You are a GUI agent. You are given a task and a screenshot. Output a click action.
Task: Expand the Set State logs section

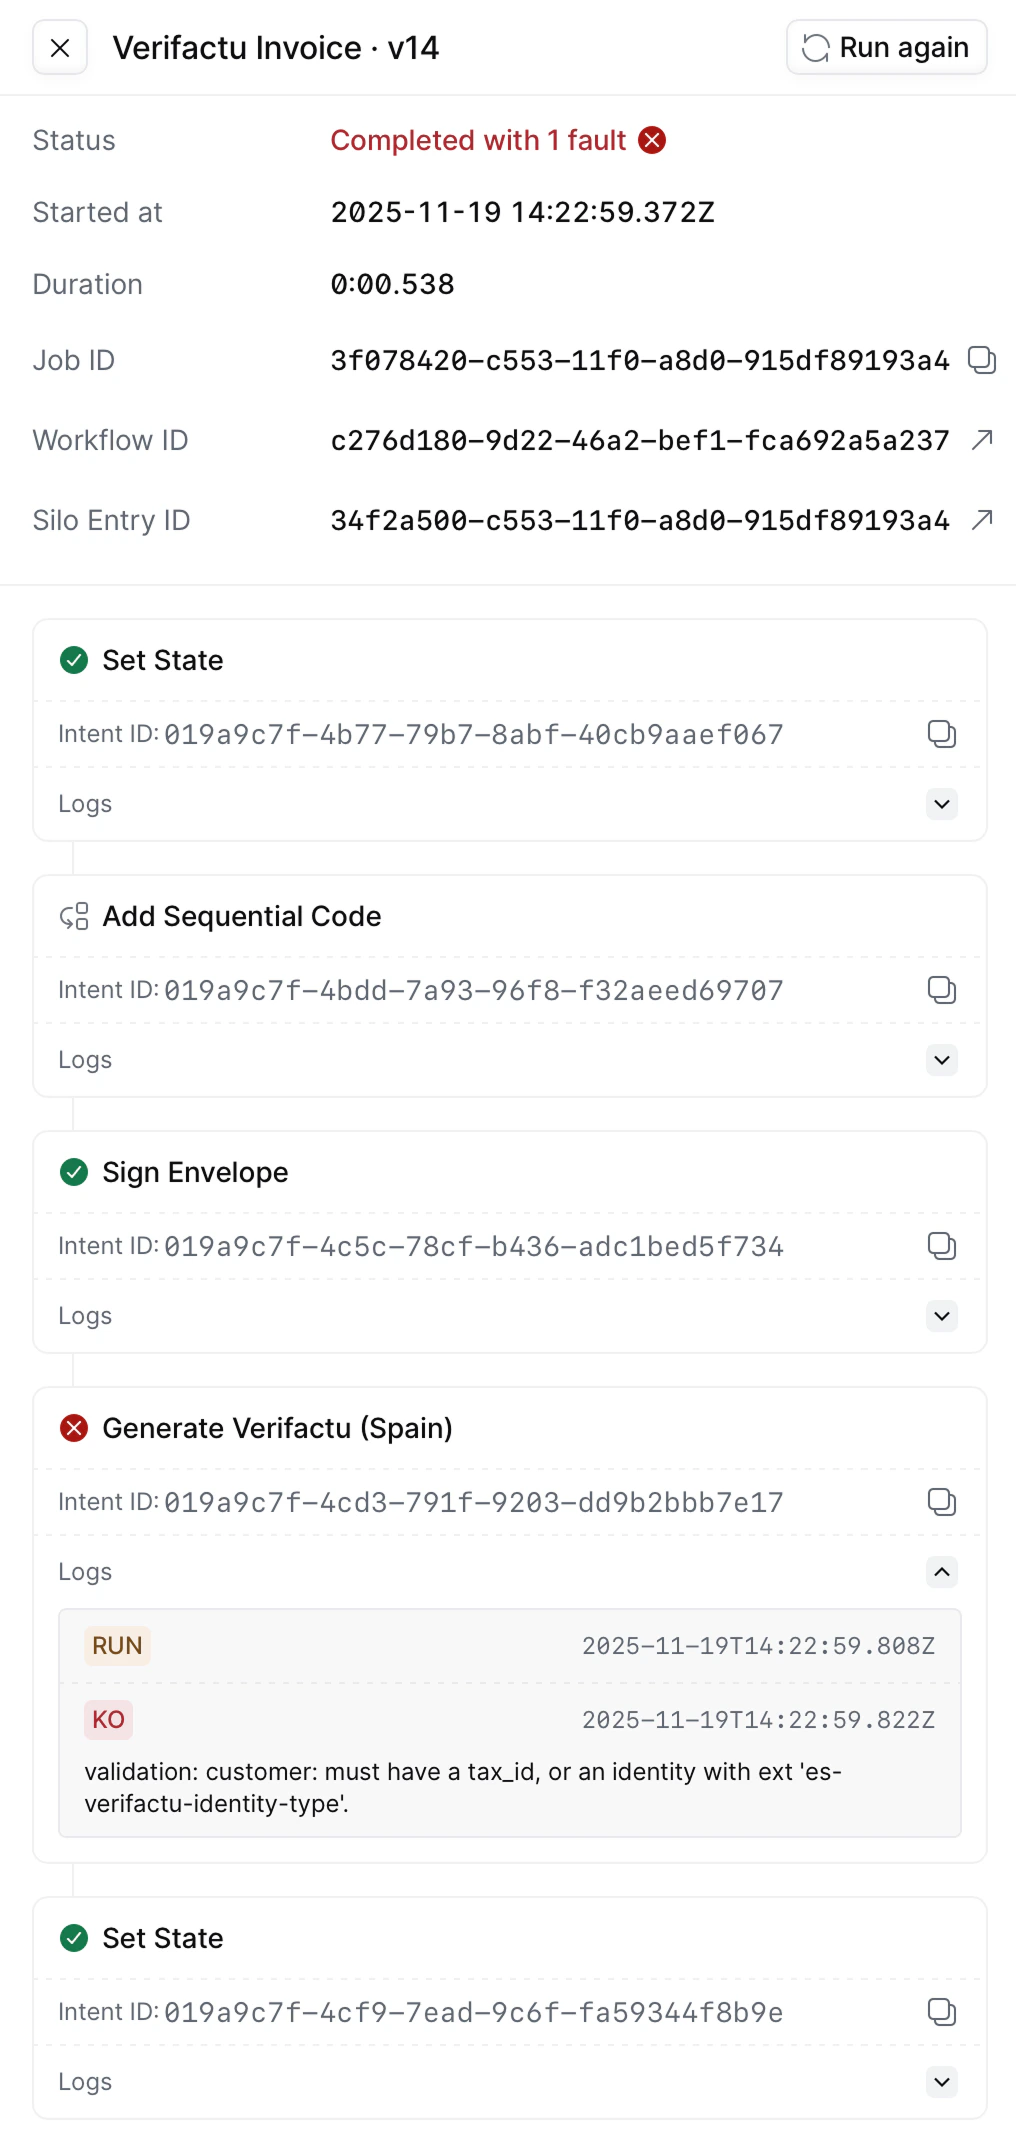(941, 803)
